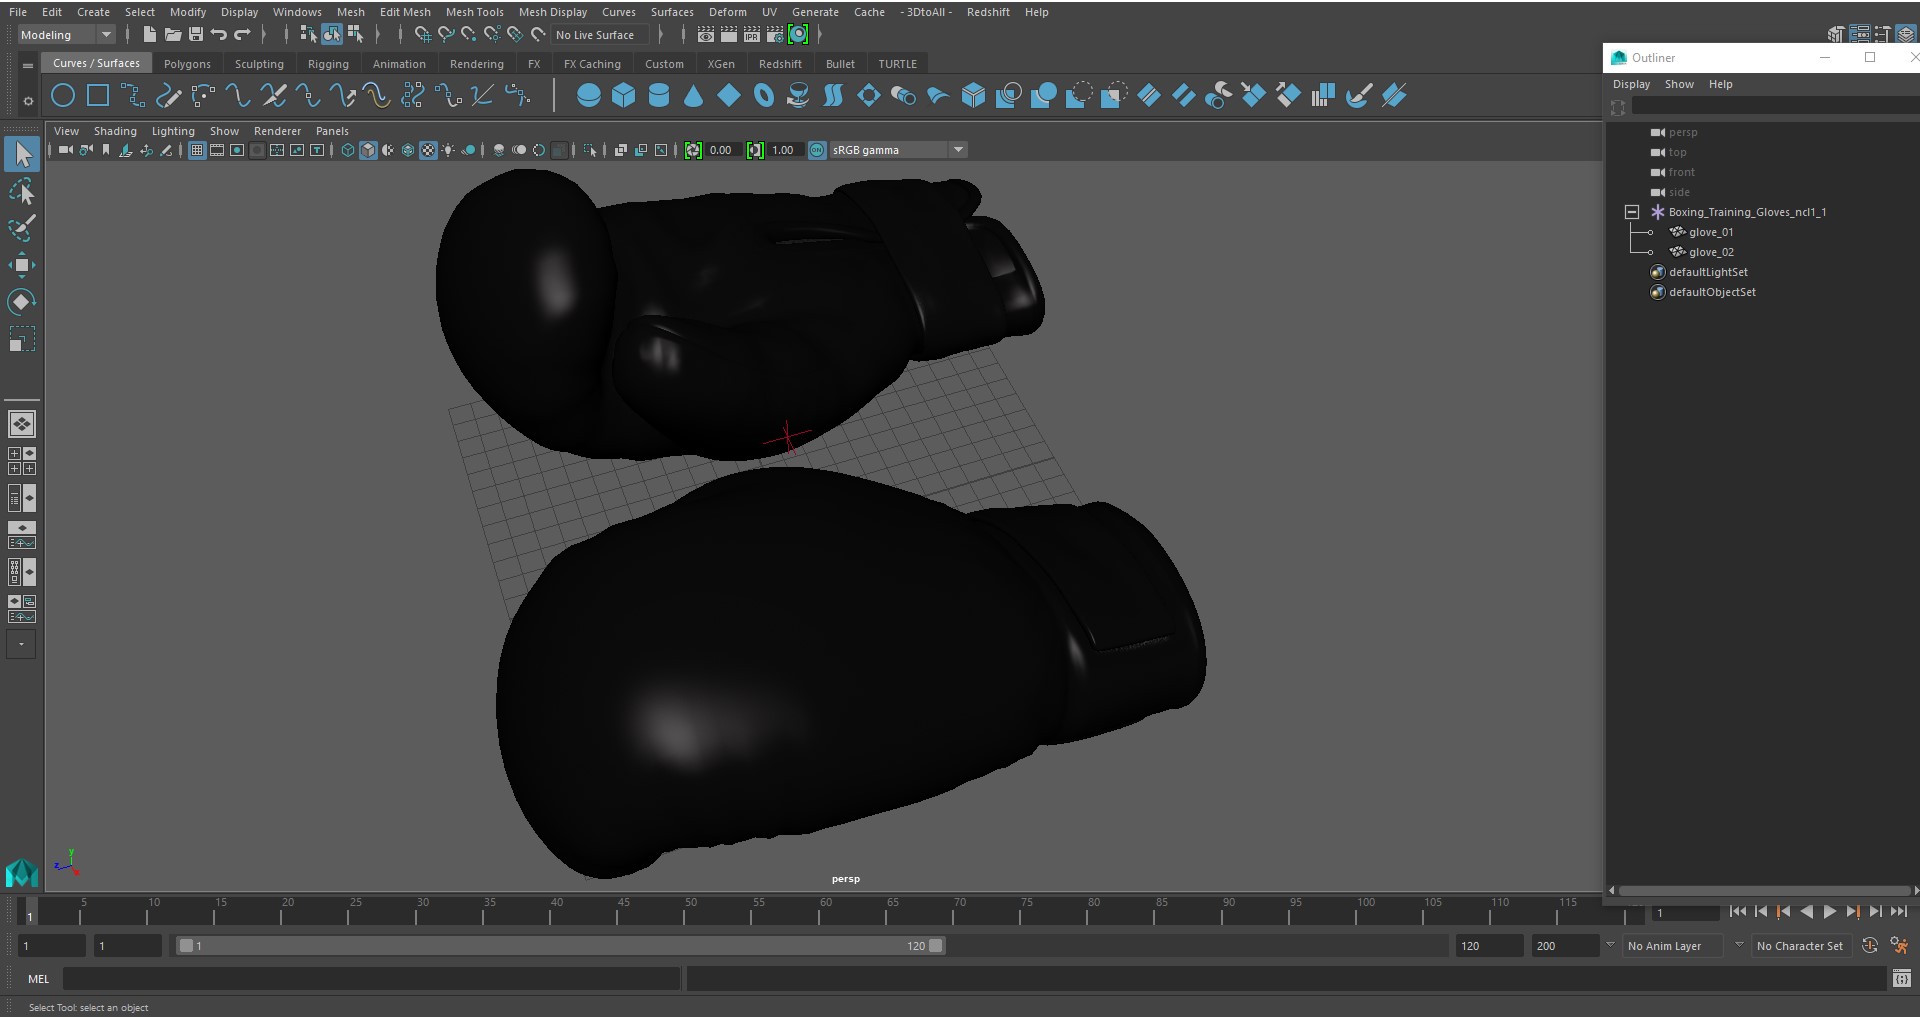Toggle the viewport grid display
1920x1017 pixels.
coord(197,150)
